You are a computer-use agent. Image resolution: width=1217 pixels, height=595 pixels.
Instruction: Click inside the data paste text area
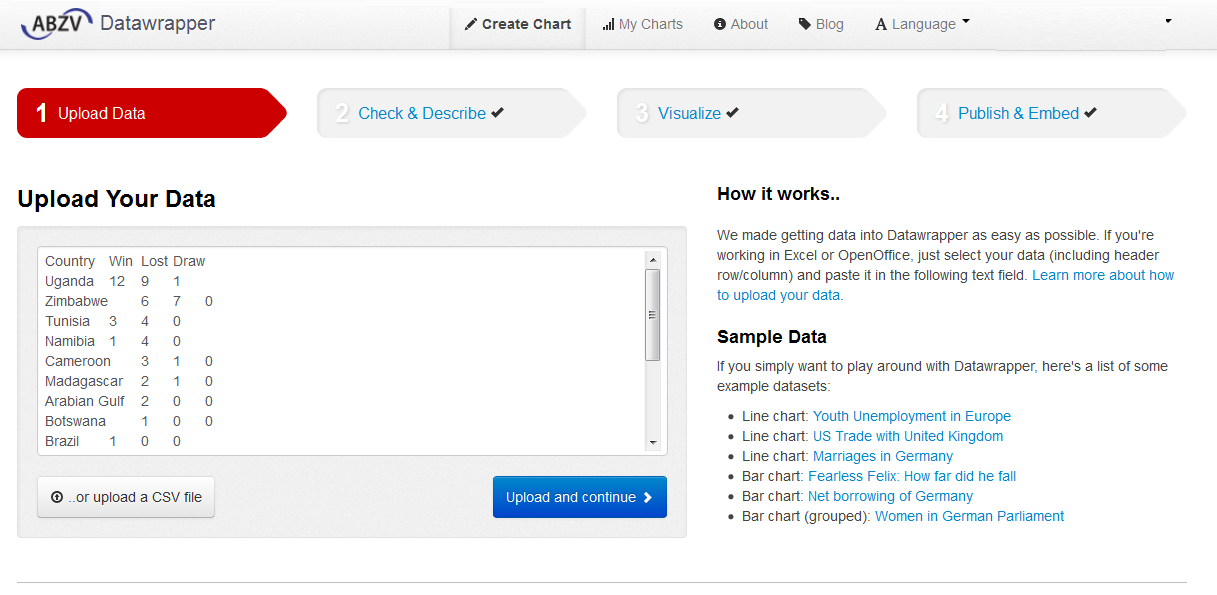tap(352, 351)
